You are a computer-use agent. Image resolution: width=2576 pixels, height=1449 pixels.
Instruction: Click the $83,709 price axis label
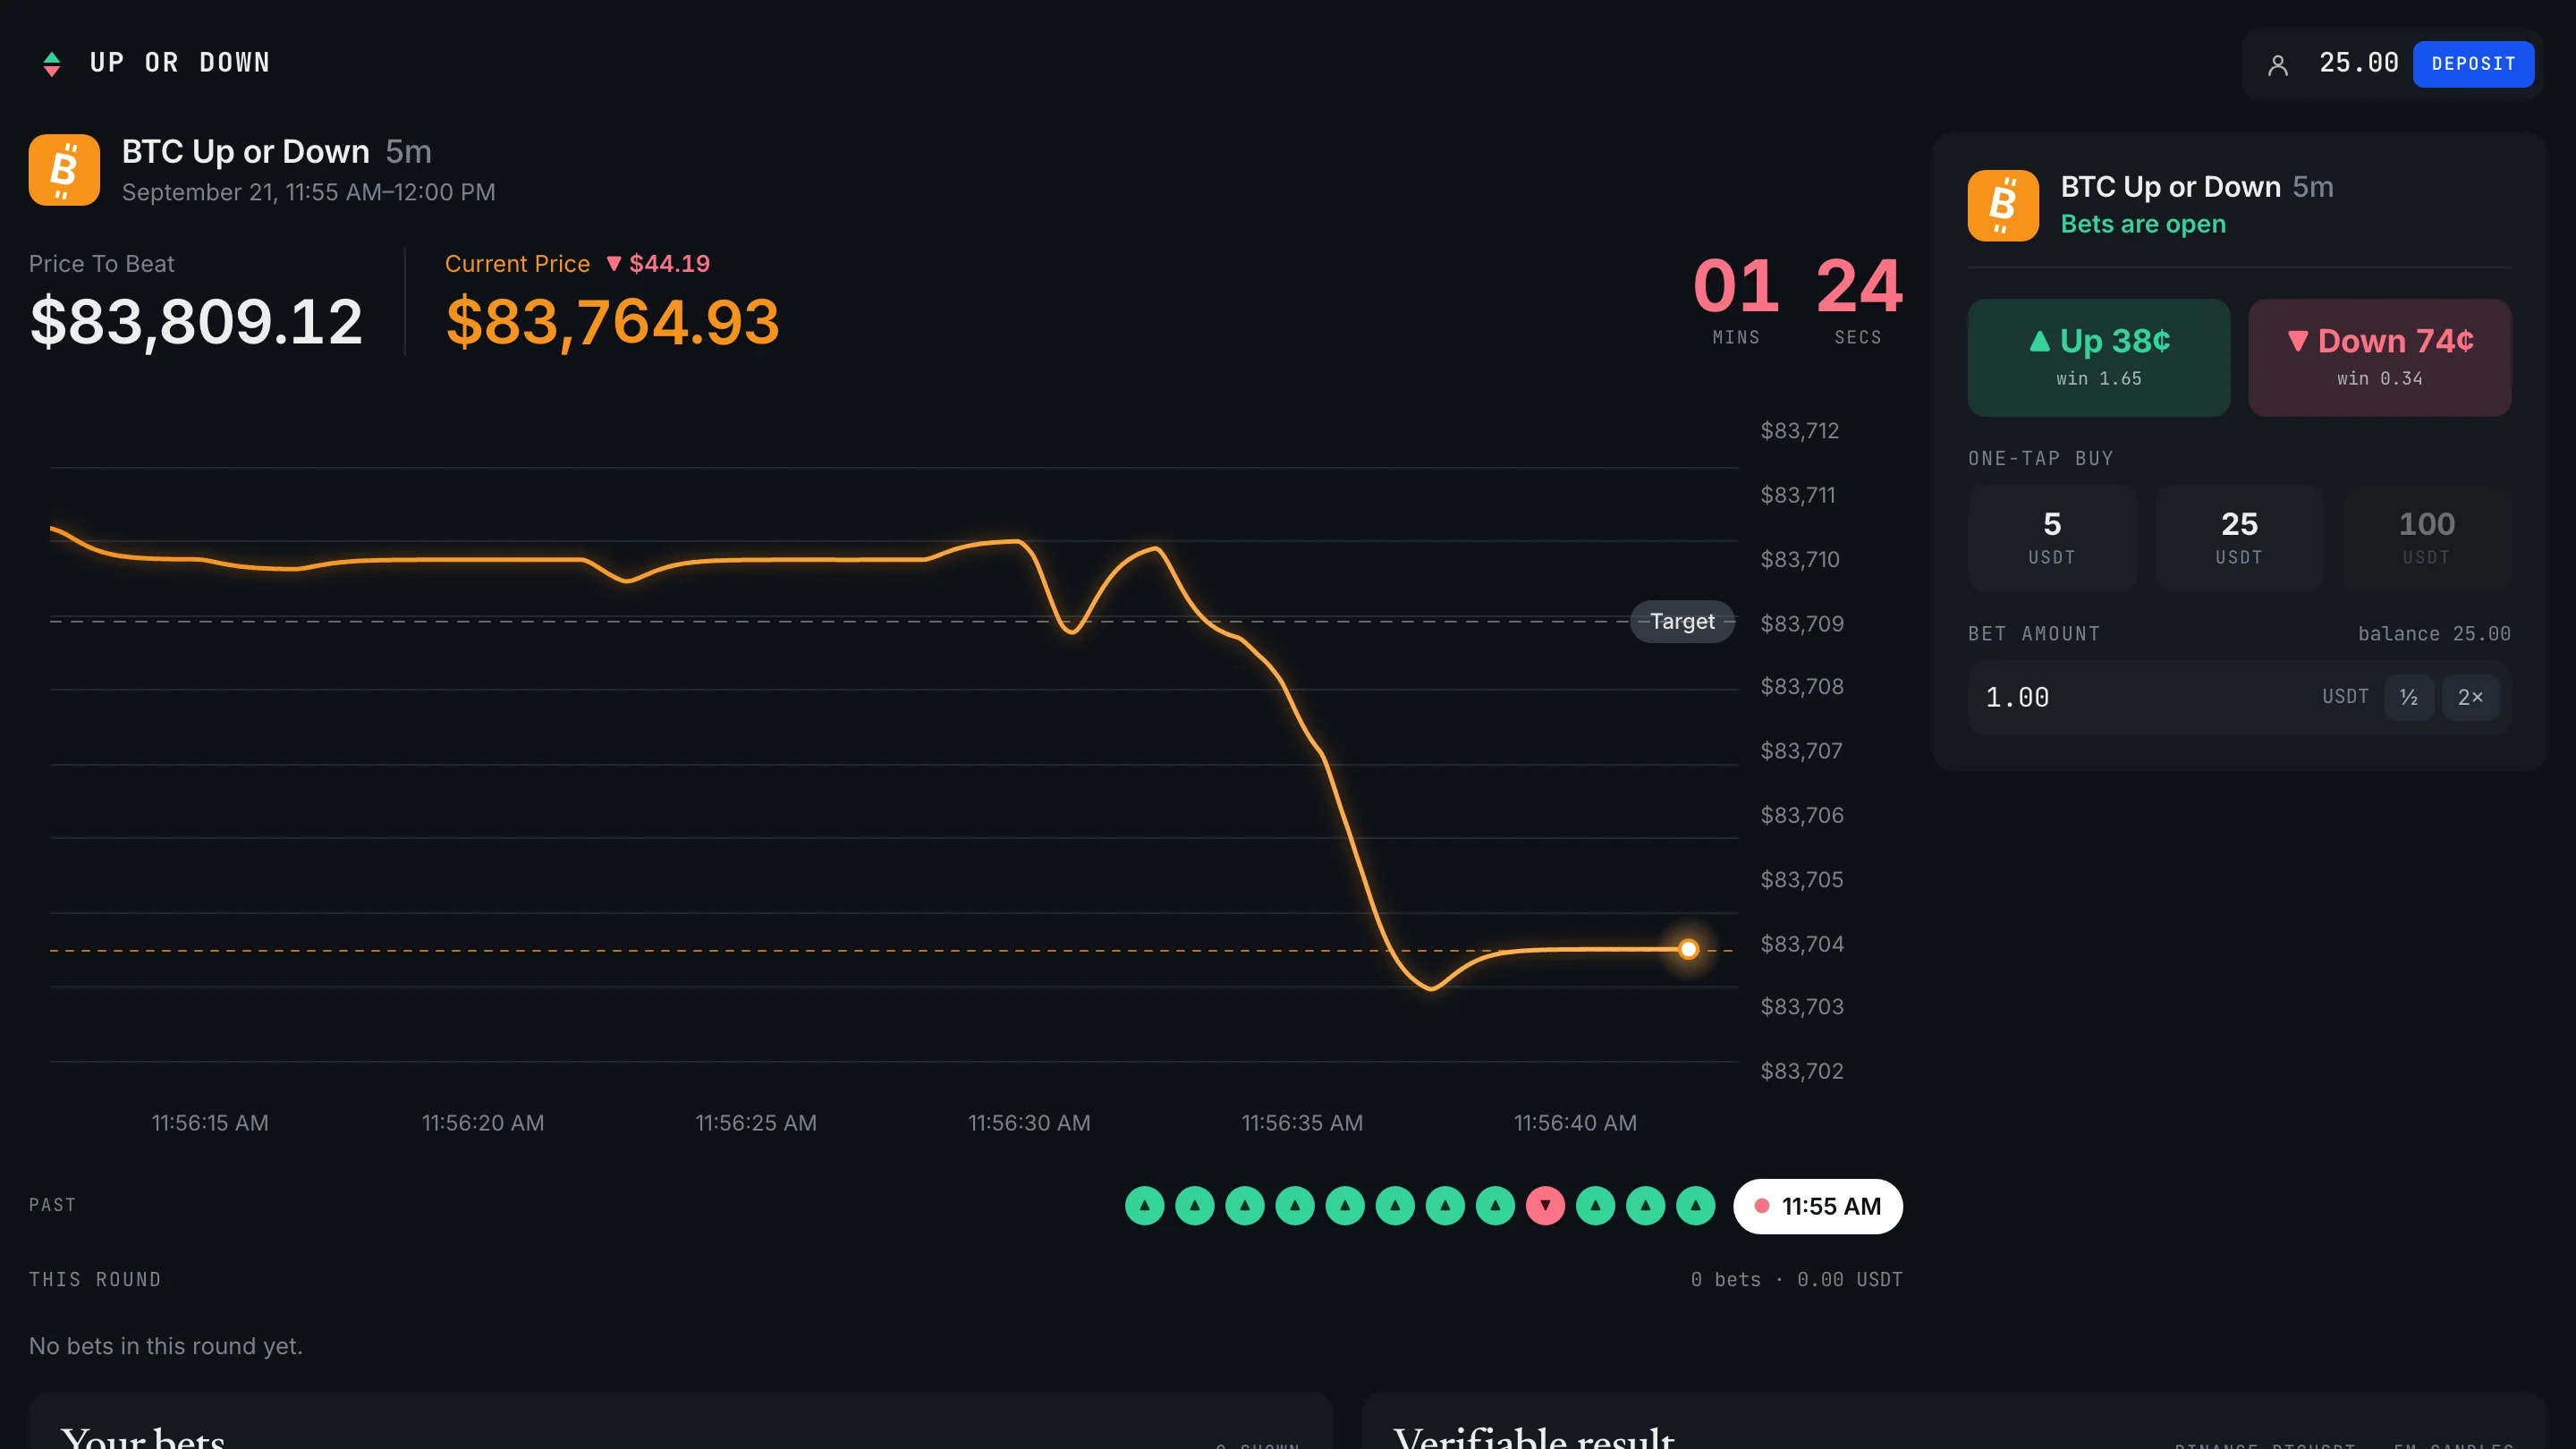pyautogui.click(x=1801, y=624)
